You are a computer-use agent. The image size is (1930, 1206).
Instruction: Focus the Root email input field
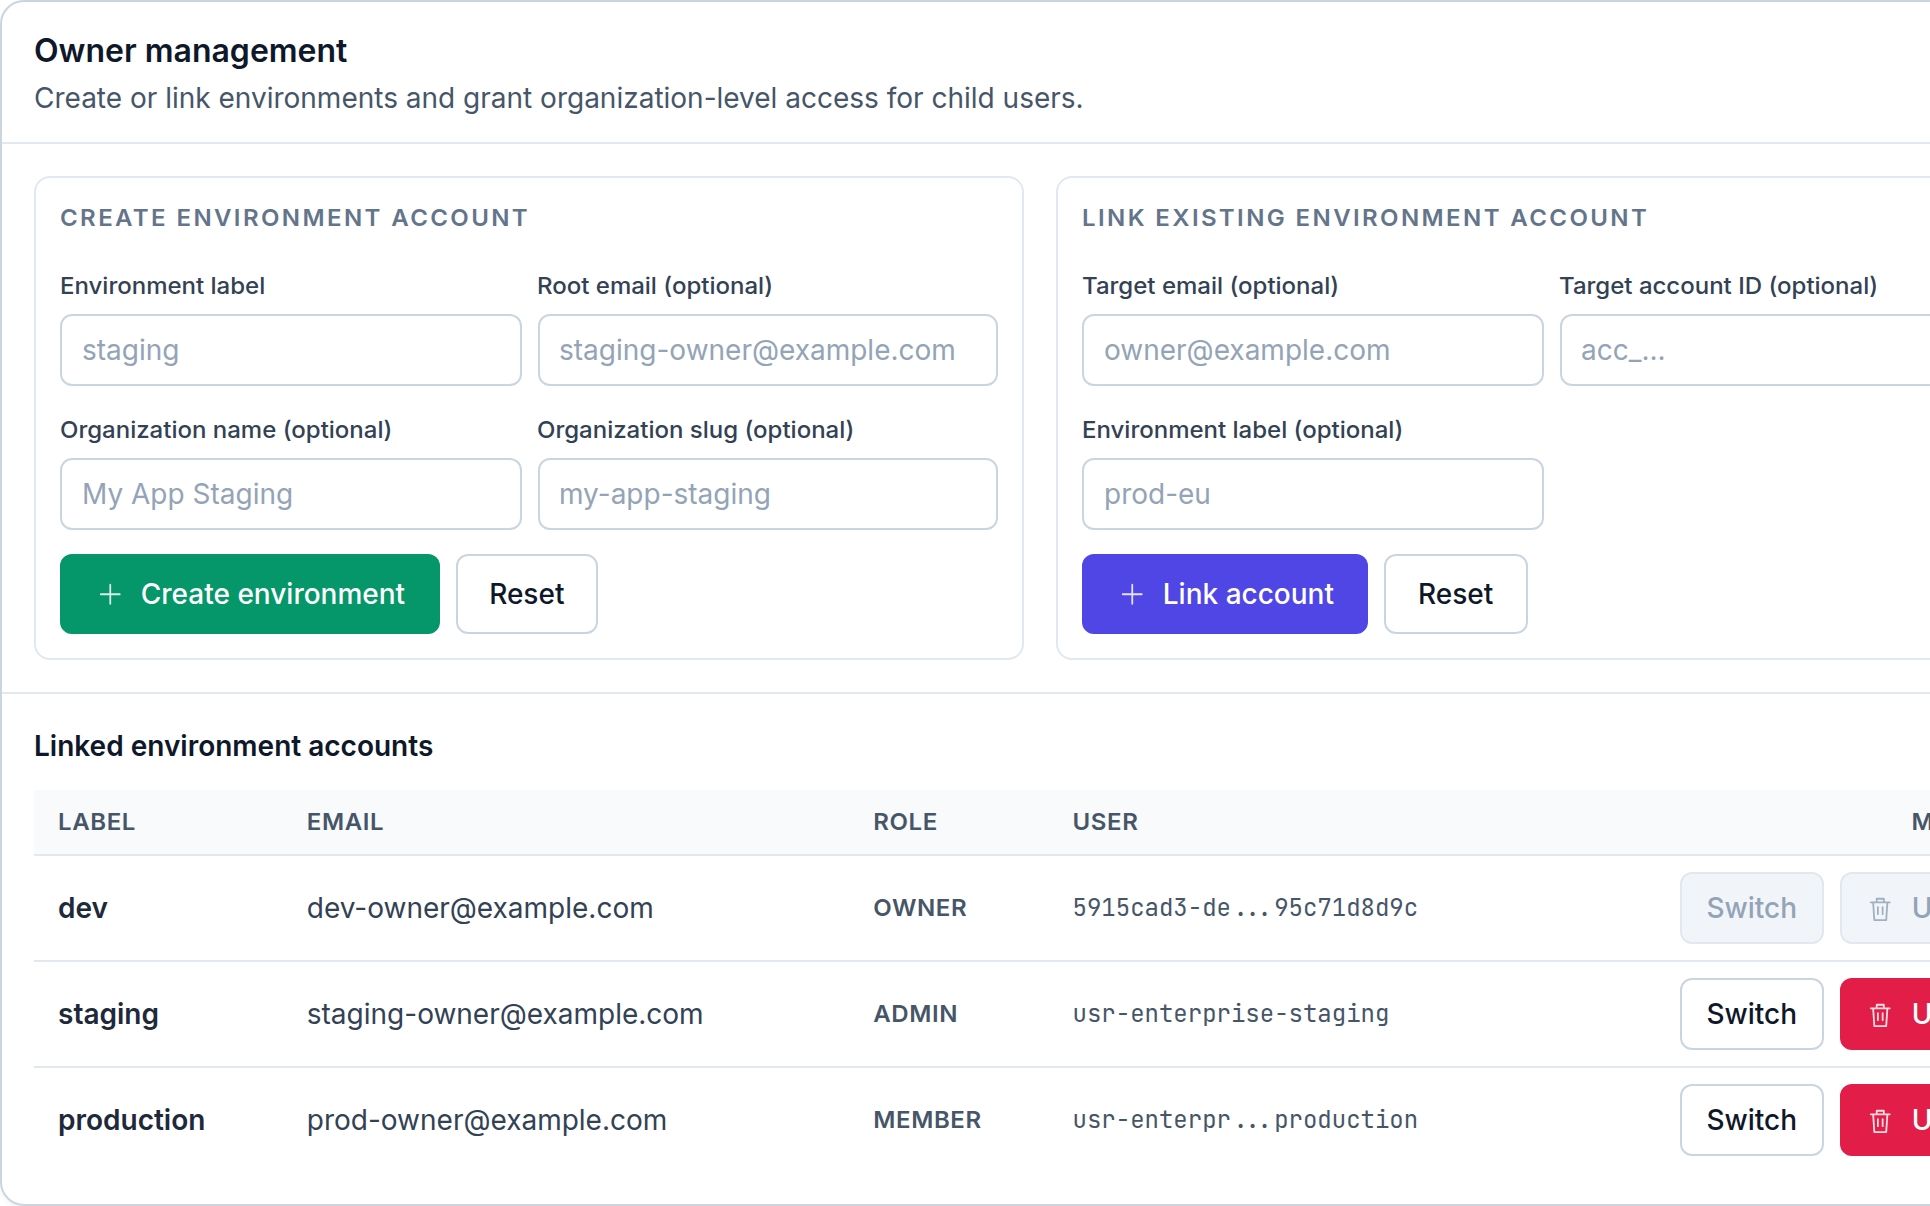point(768,350)
